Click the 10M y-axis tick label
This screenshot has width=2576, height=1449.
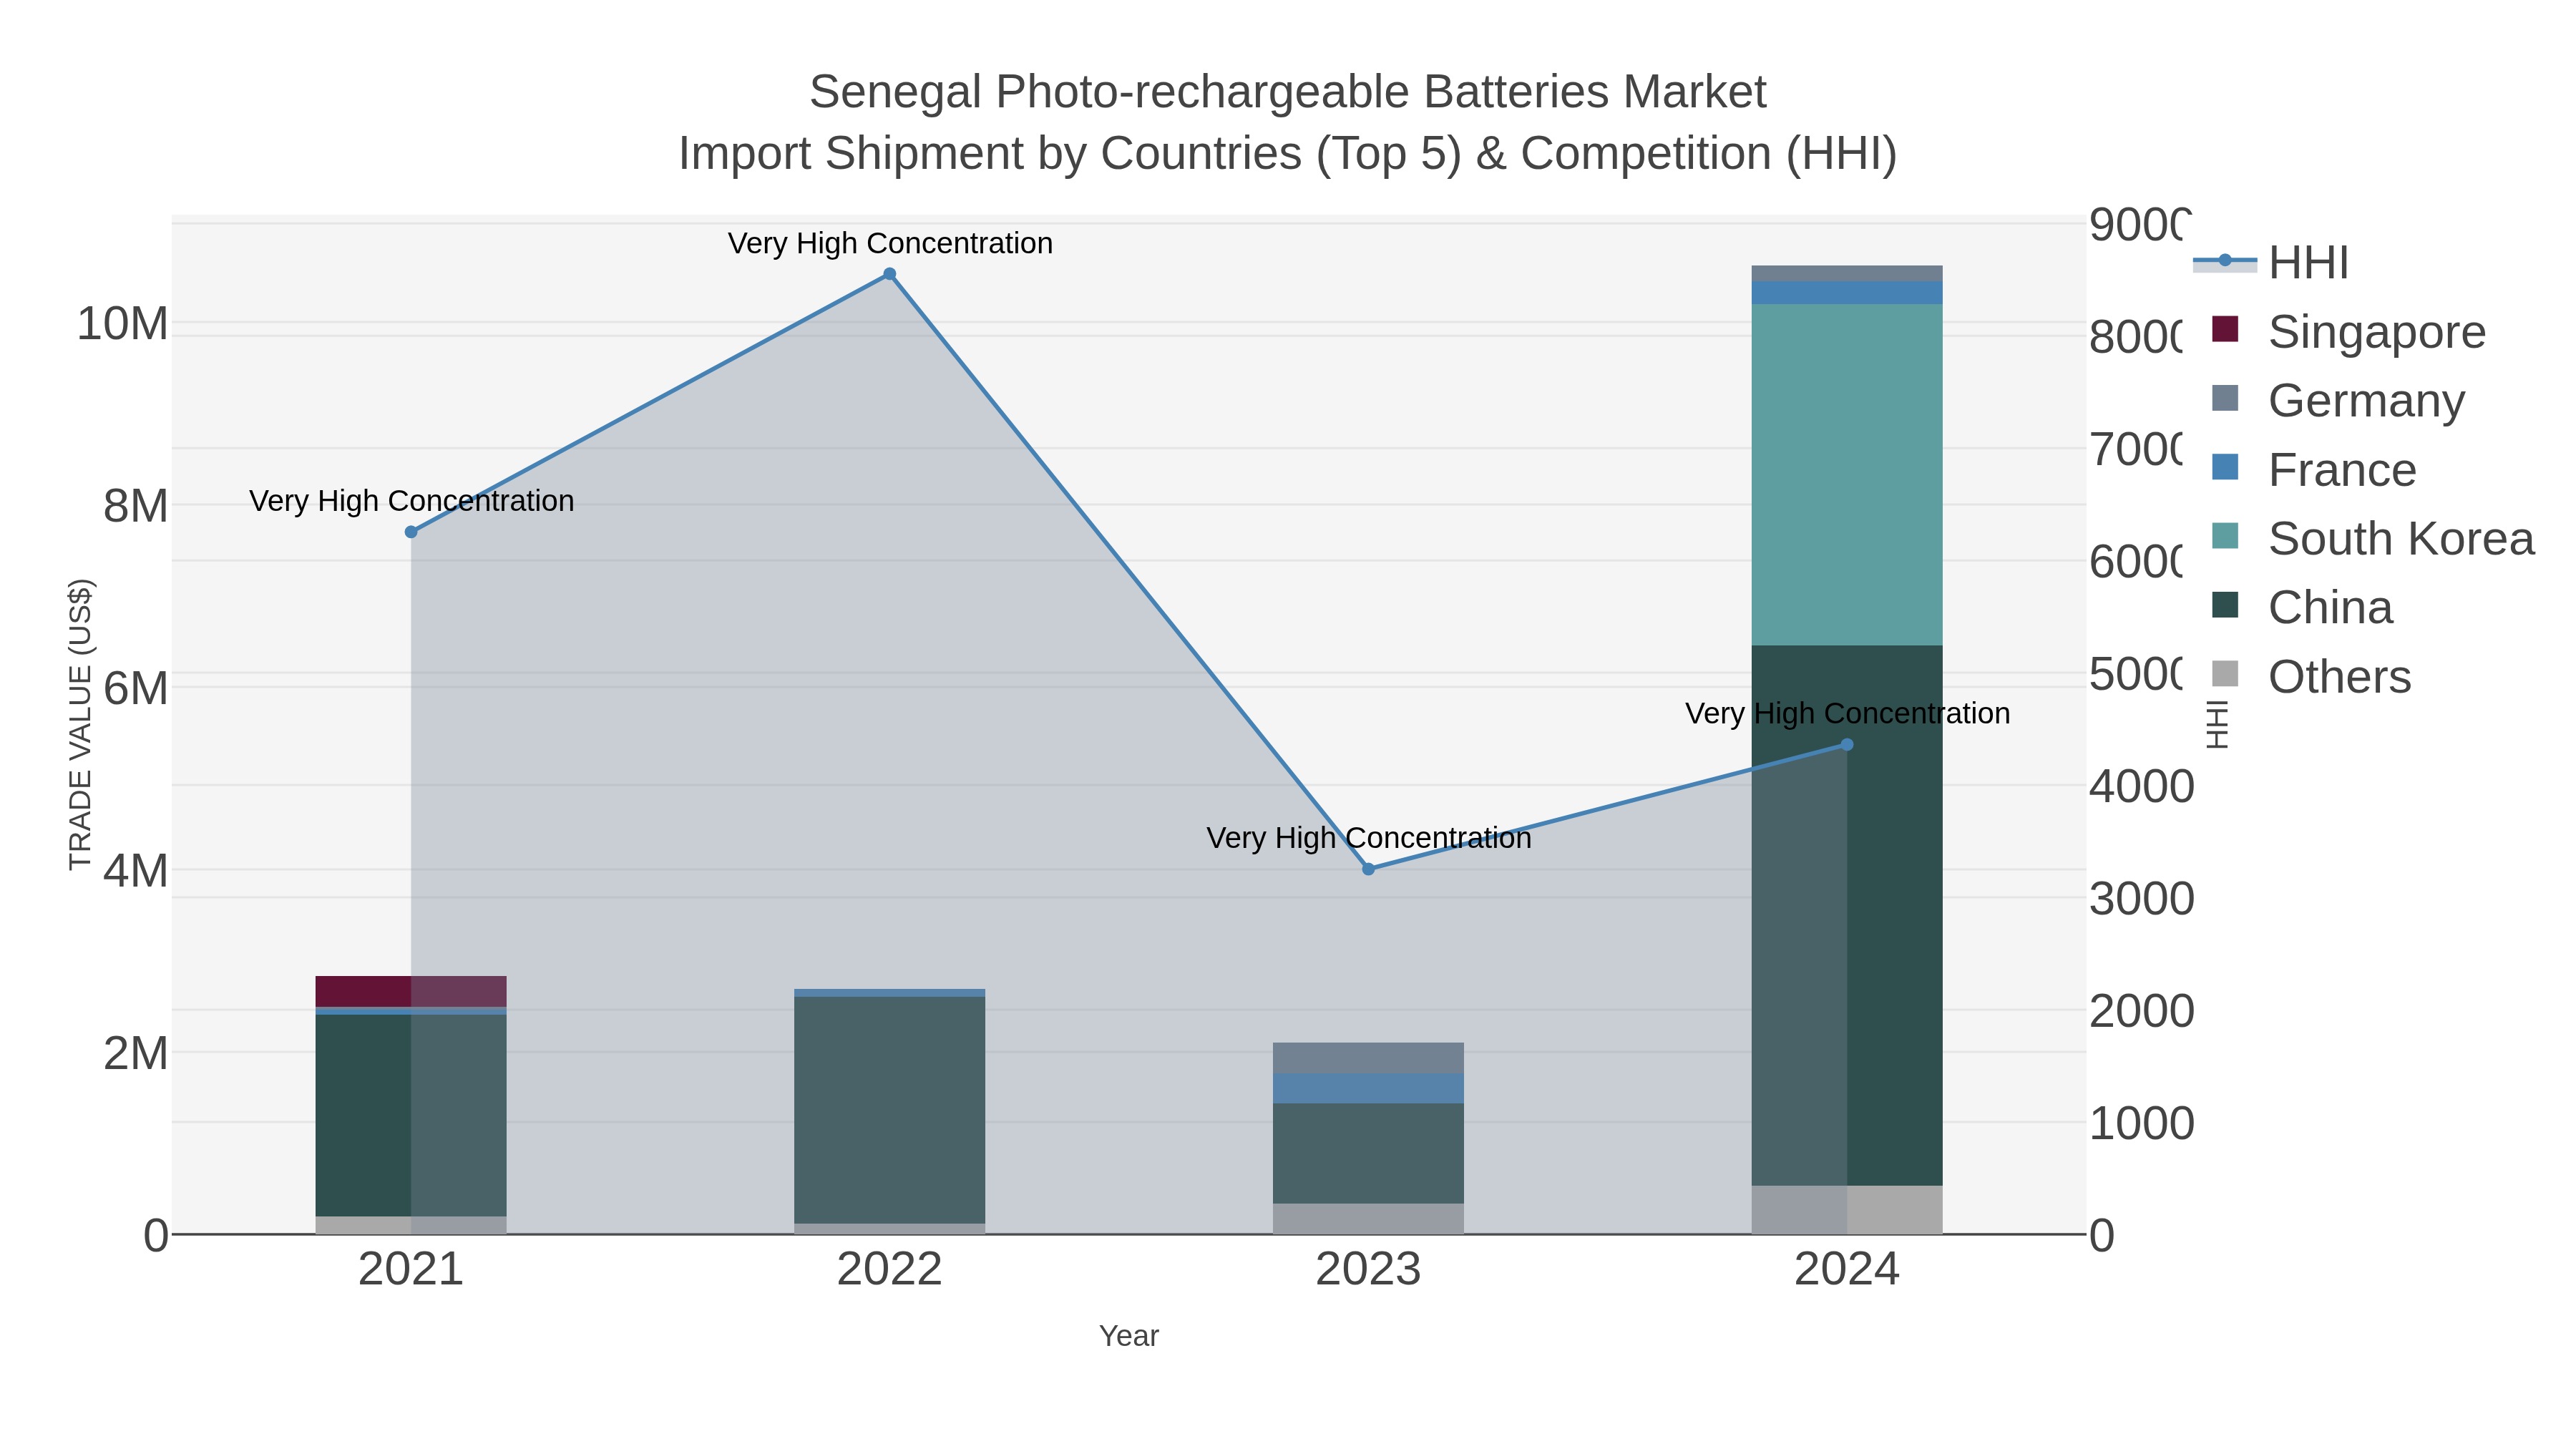122,324
